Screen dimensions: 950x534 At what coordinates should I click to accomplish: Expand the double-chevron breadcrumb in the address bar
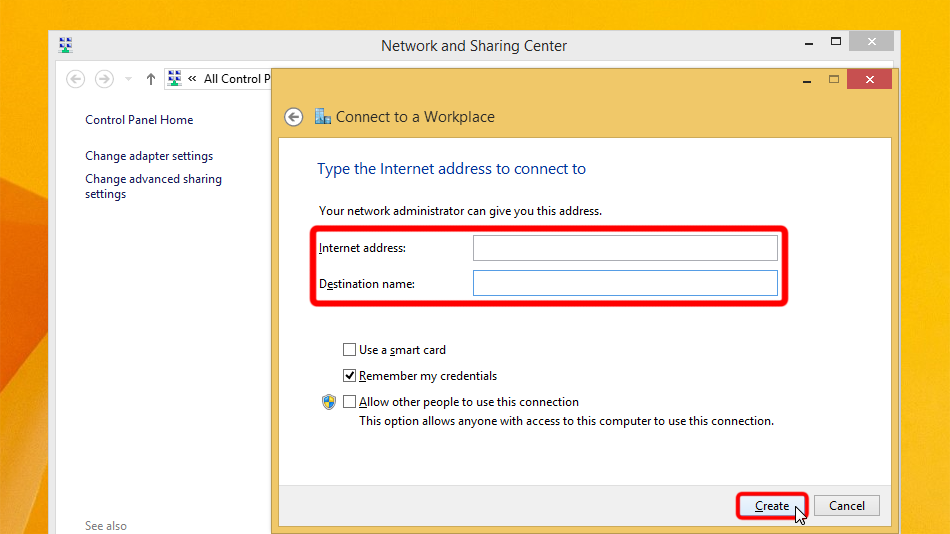click(x=192, y=79)
